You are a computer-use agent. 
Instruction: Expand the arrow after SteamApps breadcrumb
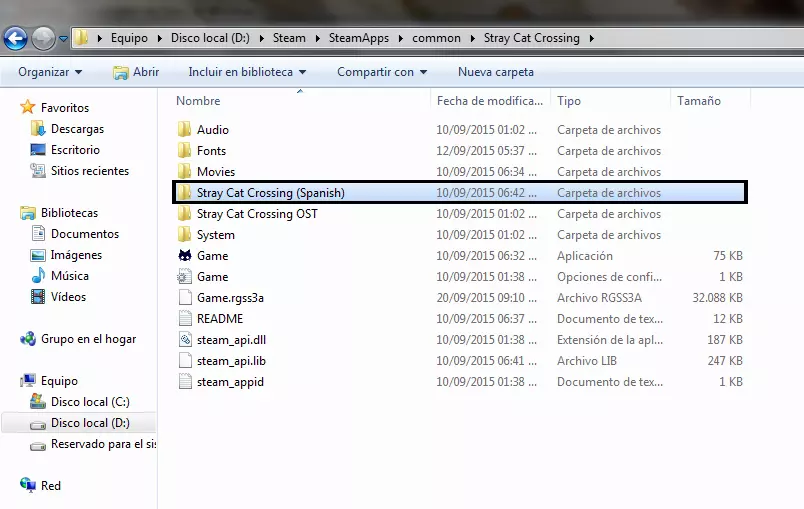click(x=400, y=38)
